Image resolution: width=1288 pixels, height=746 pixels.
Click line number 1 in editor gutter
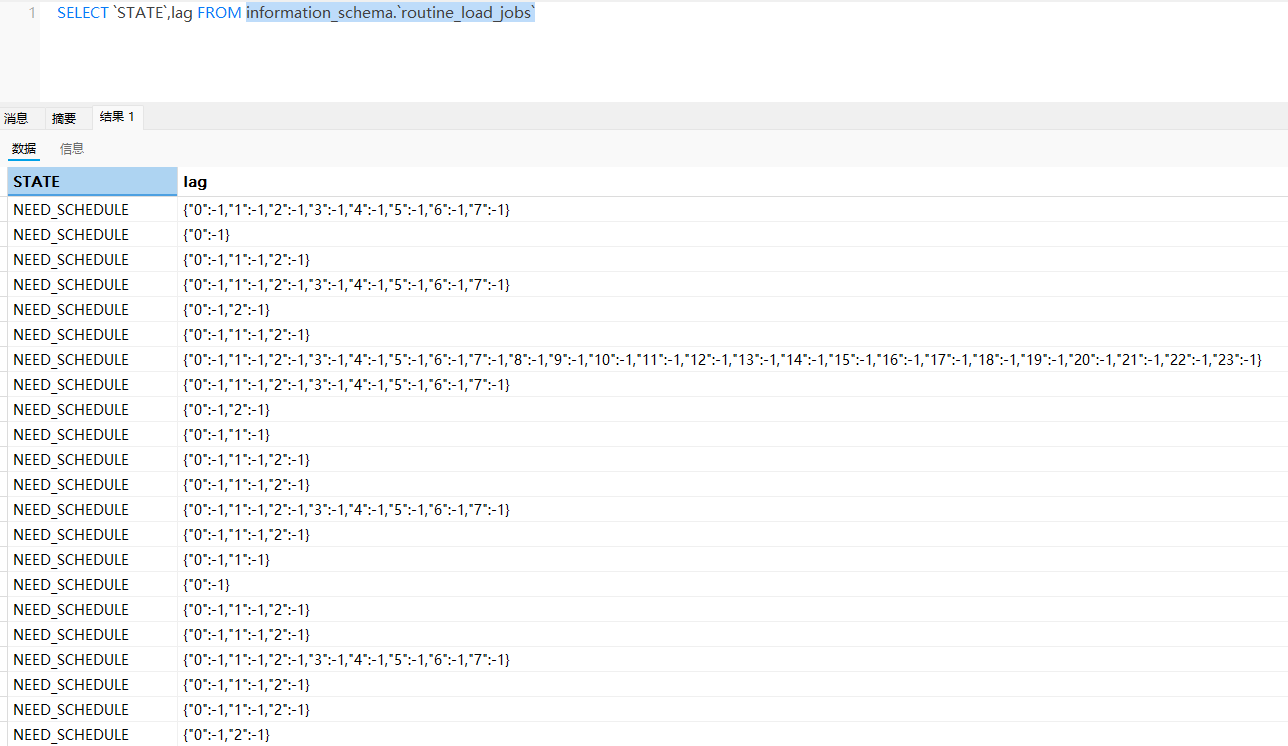(32, 13)
